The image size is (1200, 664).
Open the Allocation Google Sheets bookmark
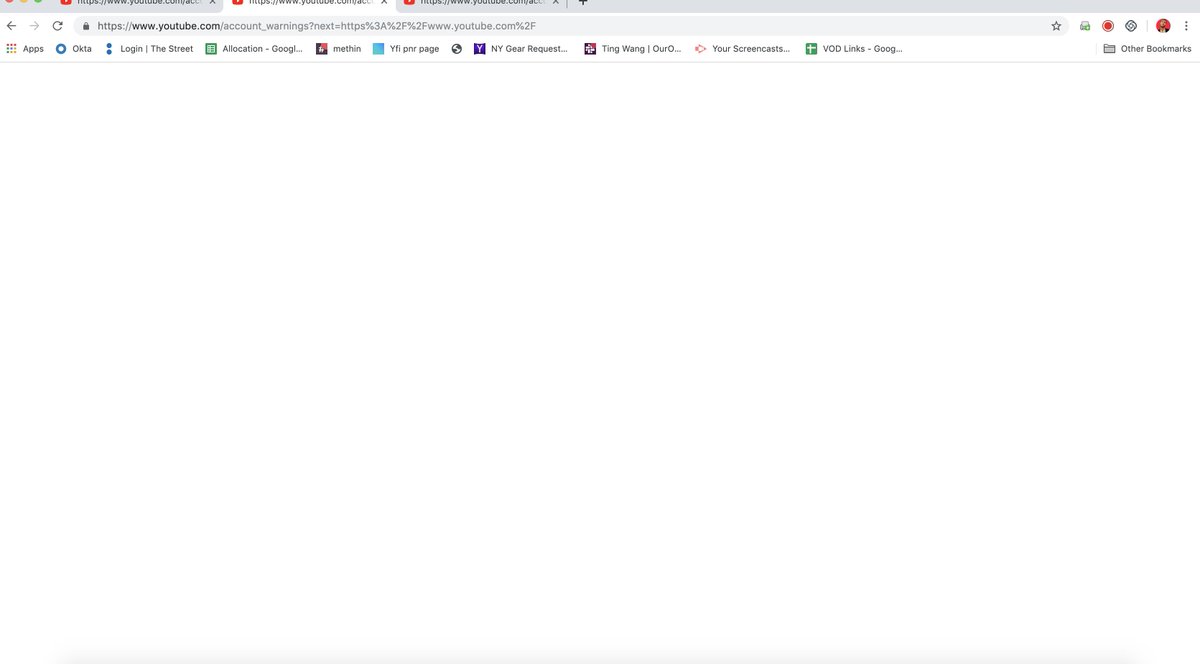coord(254,48)
